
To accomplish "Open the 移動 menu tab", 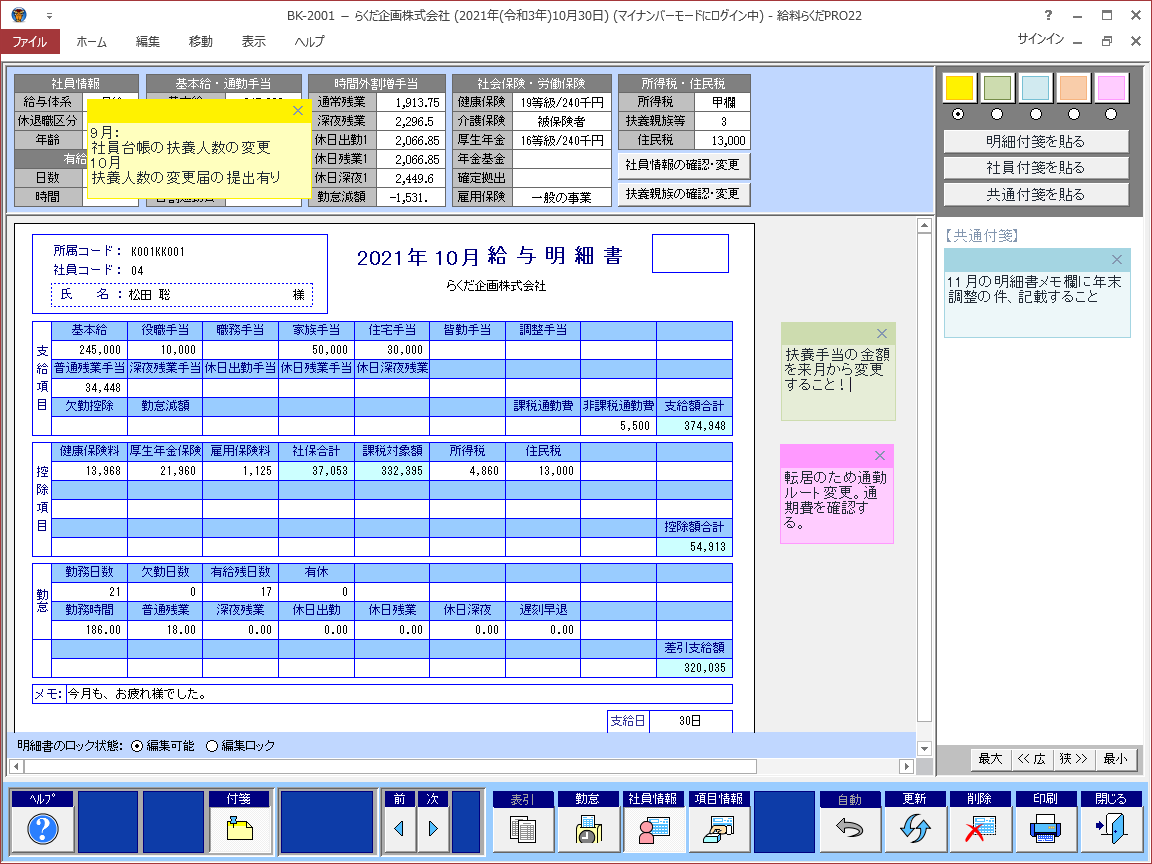I will tap(201, 42).
